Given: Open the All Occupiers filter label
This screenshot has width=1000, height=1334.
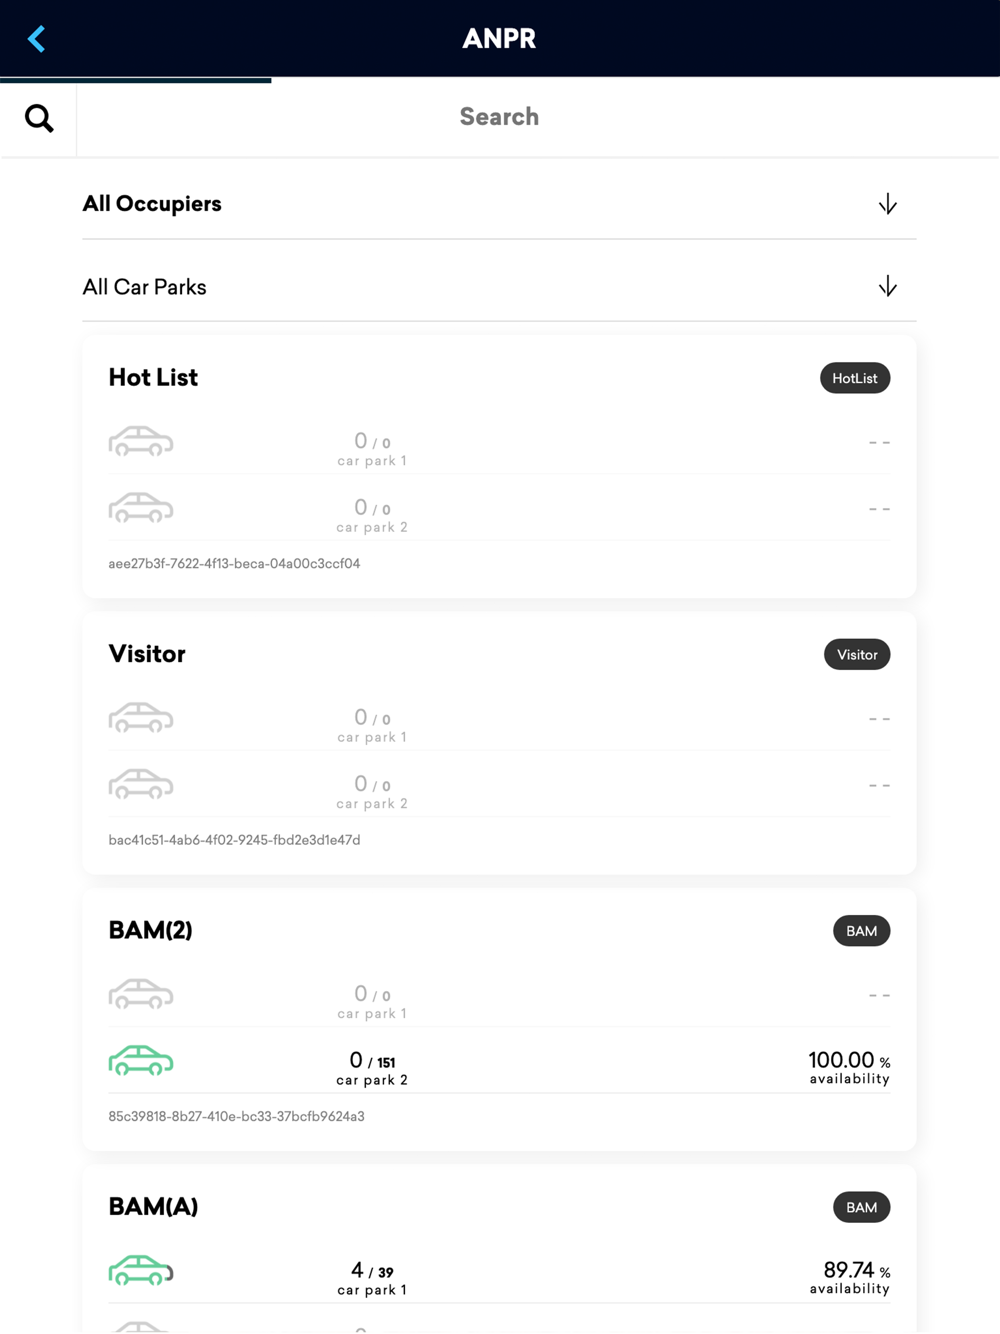Looking at the screenshot, I should coord(152,204).
